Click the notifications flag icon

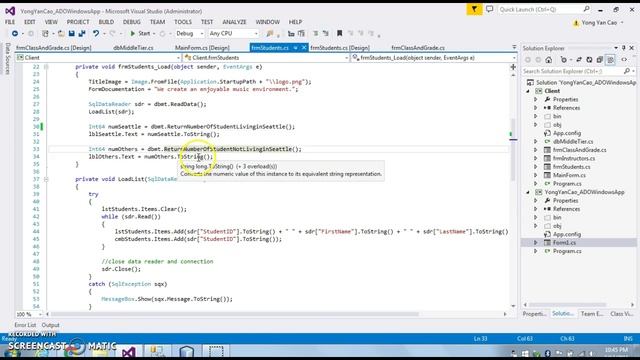[474, 9]
